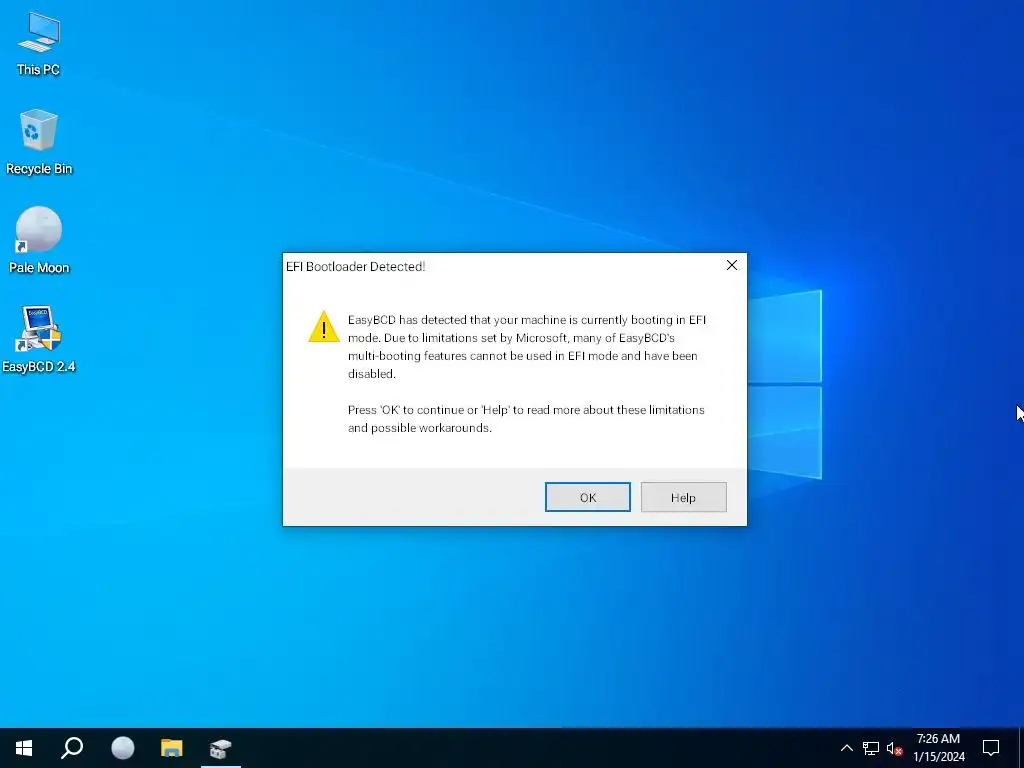
Task: Open the clock showing 7:26 AM
Action: 938,748
